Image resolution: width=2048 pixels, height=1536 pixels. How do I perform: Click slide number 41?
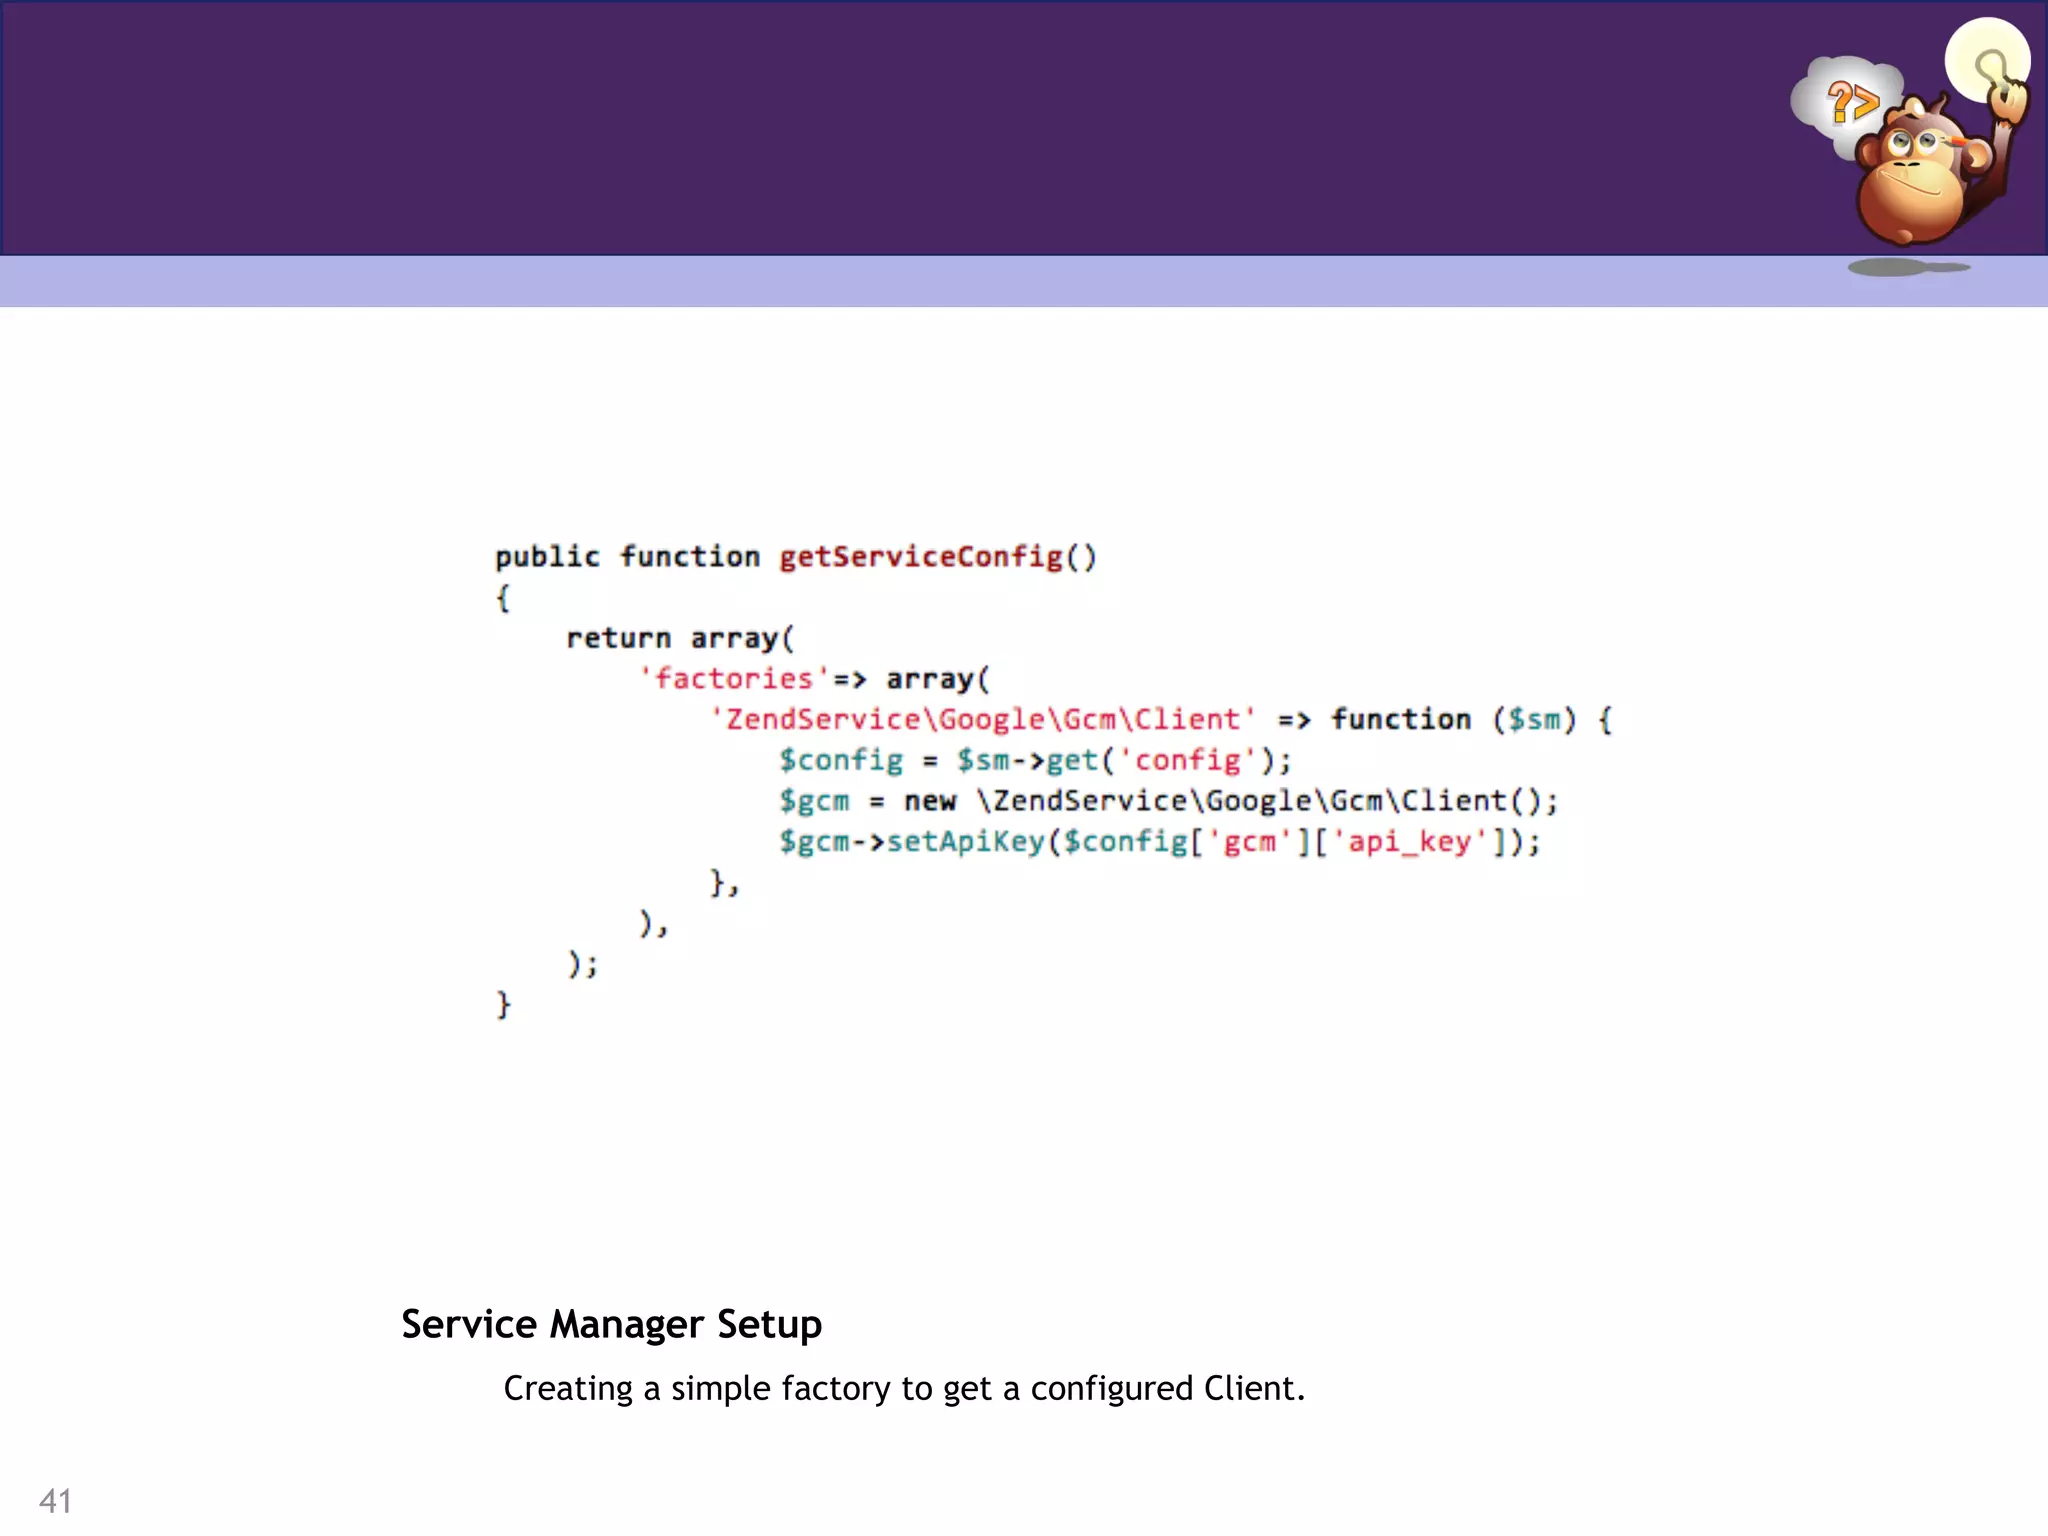pyautogui.click(x=55, y=1500)
